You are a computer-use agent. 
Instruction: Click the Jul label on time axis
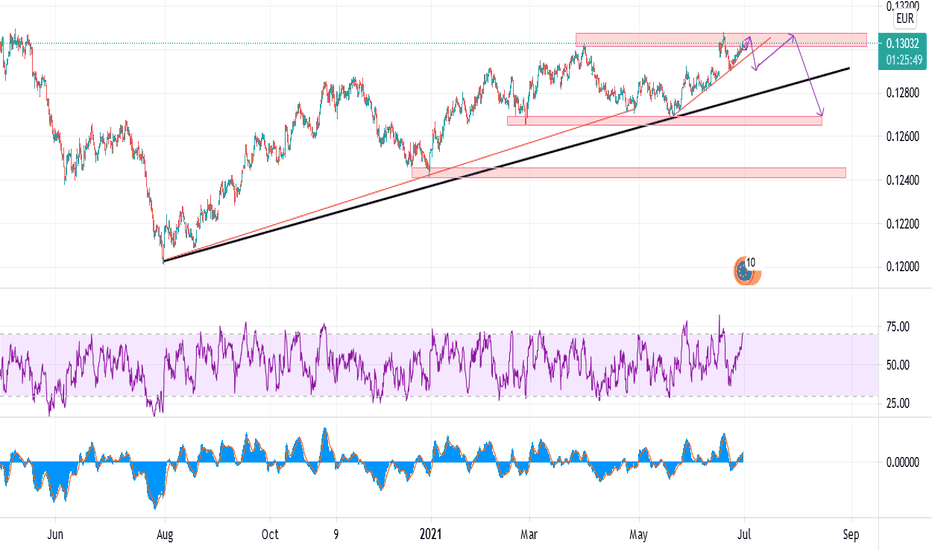[744, 535]
